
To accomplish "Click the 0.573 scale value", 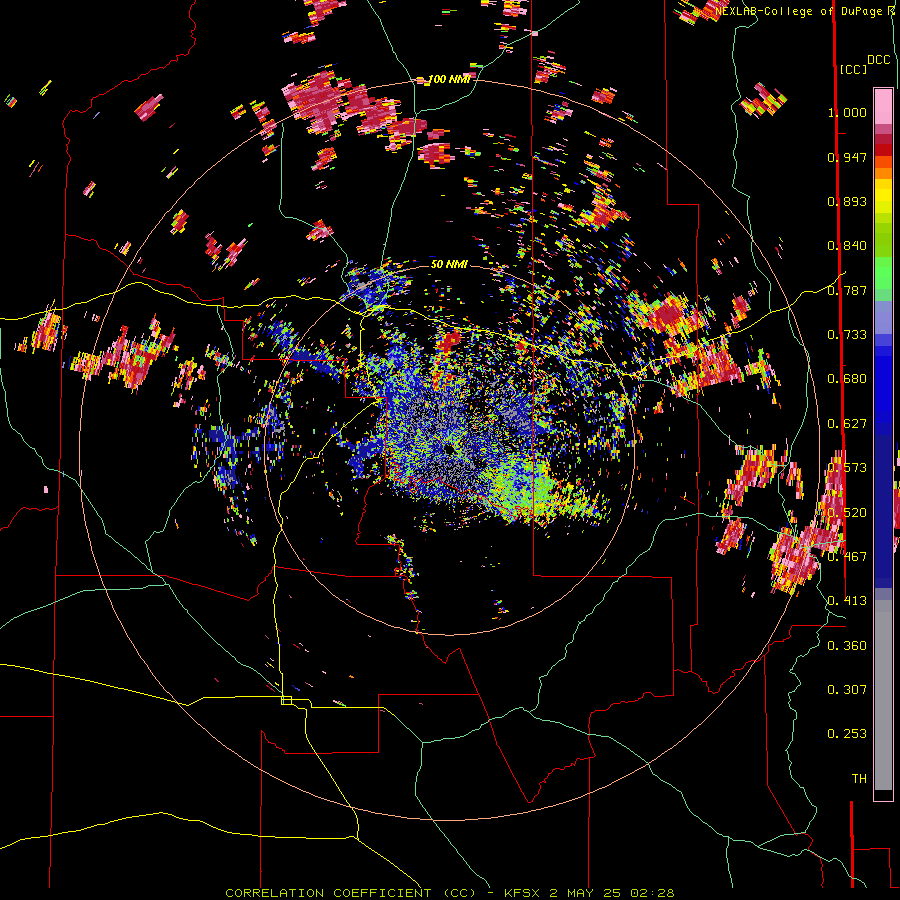I will [x=847, y=468].
